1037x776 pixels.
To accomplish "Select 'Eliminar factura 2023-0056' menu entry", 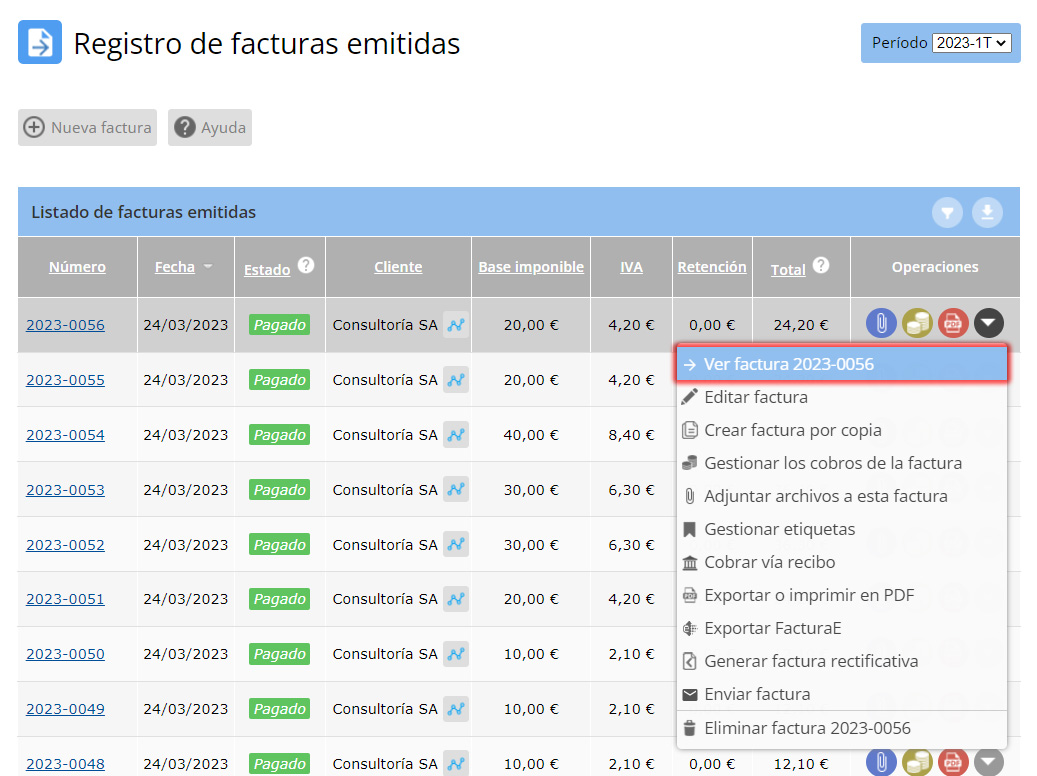I will click(807, 728).
